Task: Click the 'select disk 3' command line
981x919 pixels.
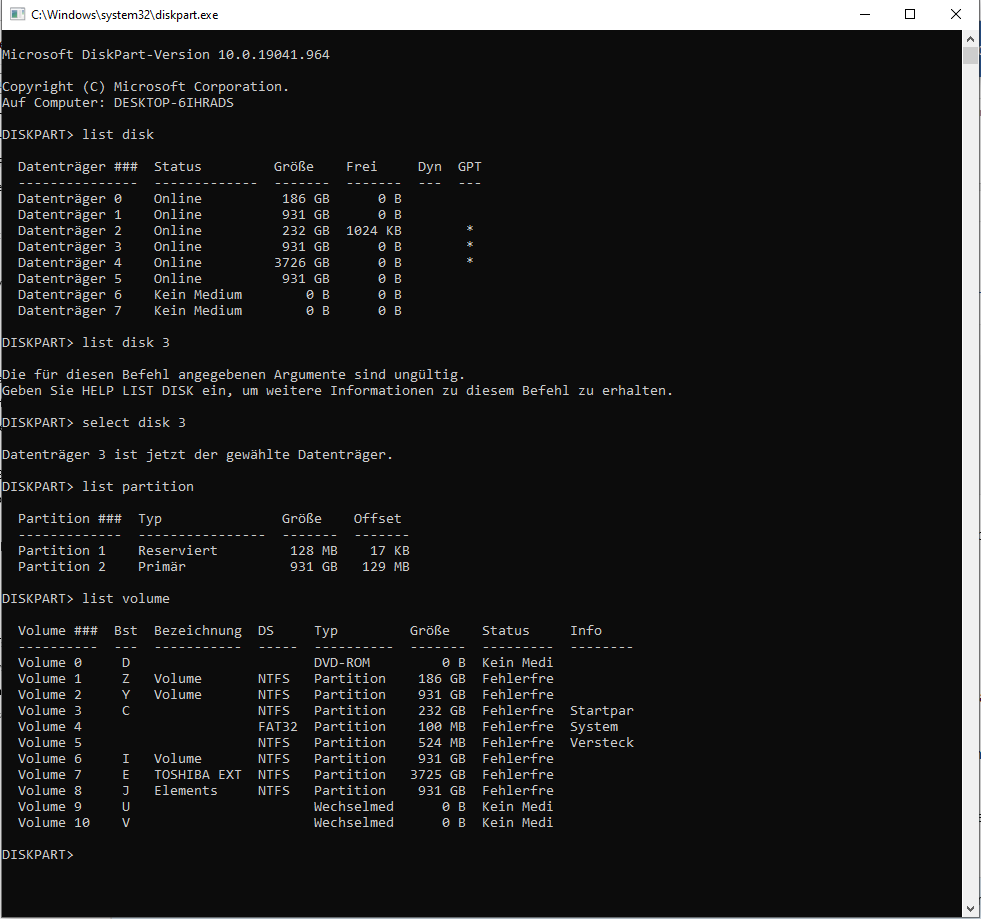Action: tap(94, 422)
